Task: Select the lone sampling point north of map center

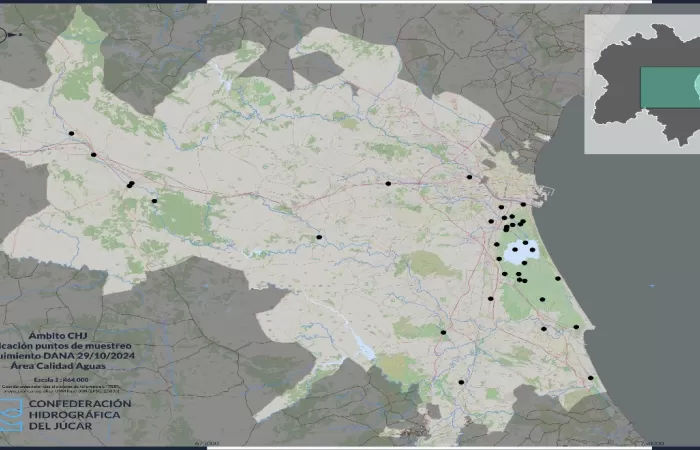Action: (388, 183)
